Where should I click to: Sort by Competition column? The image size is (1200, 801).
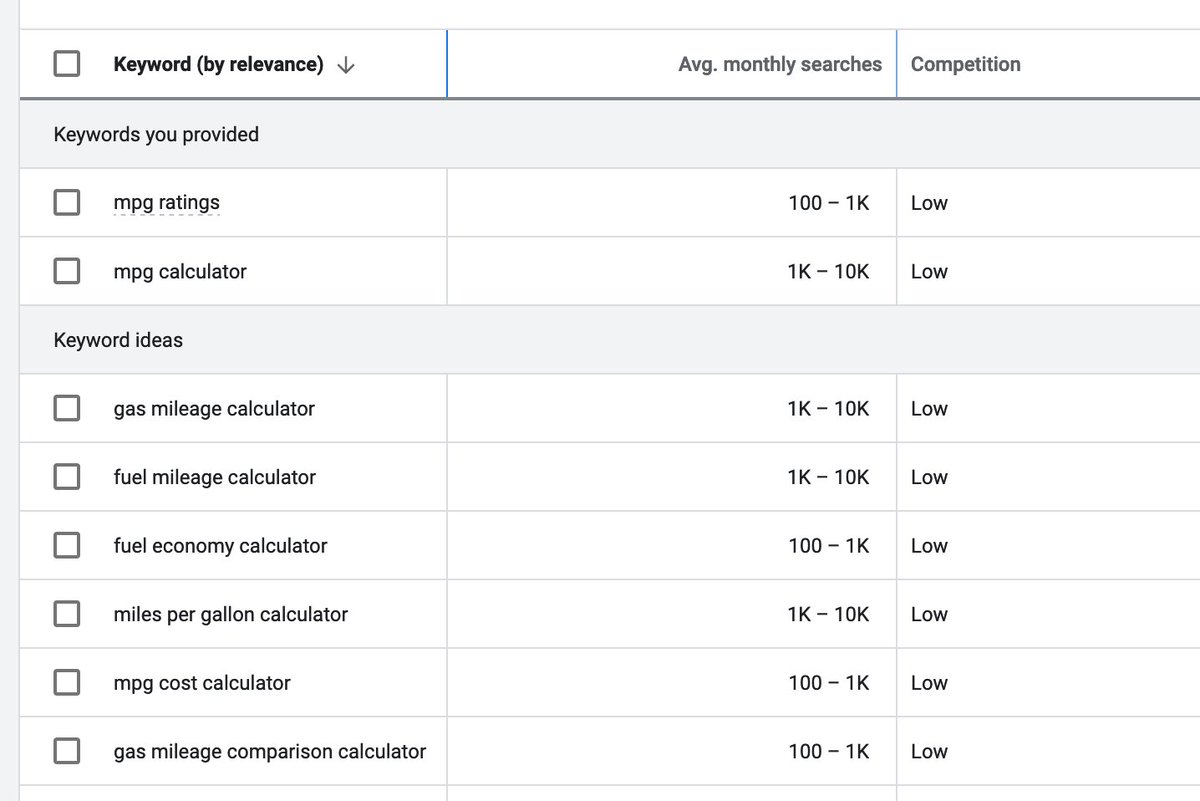pyautogui.click(x=965, y=63)
